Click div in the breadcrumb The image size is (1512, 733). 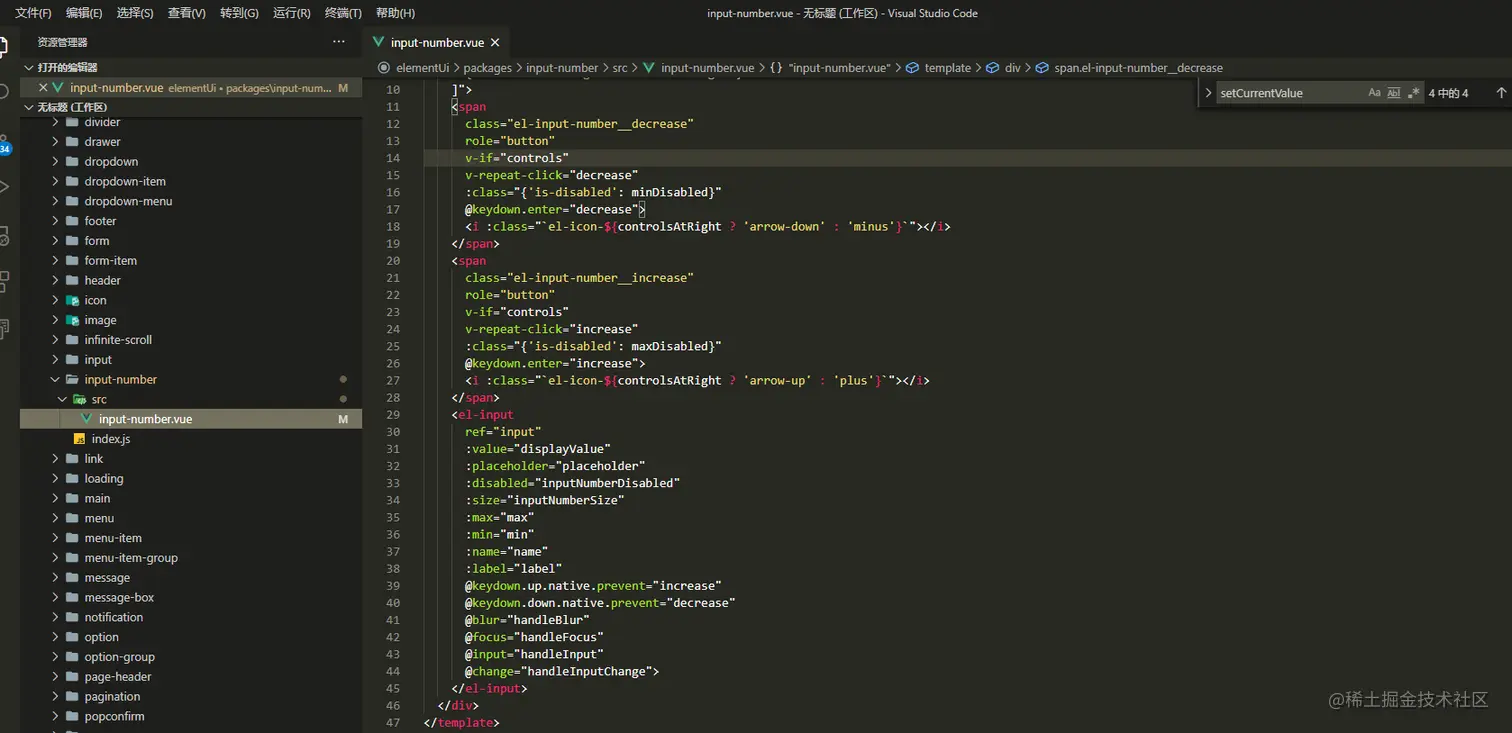[x=1013, y=68]
